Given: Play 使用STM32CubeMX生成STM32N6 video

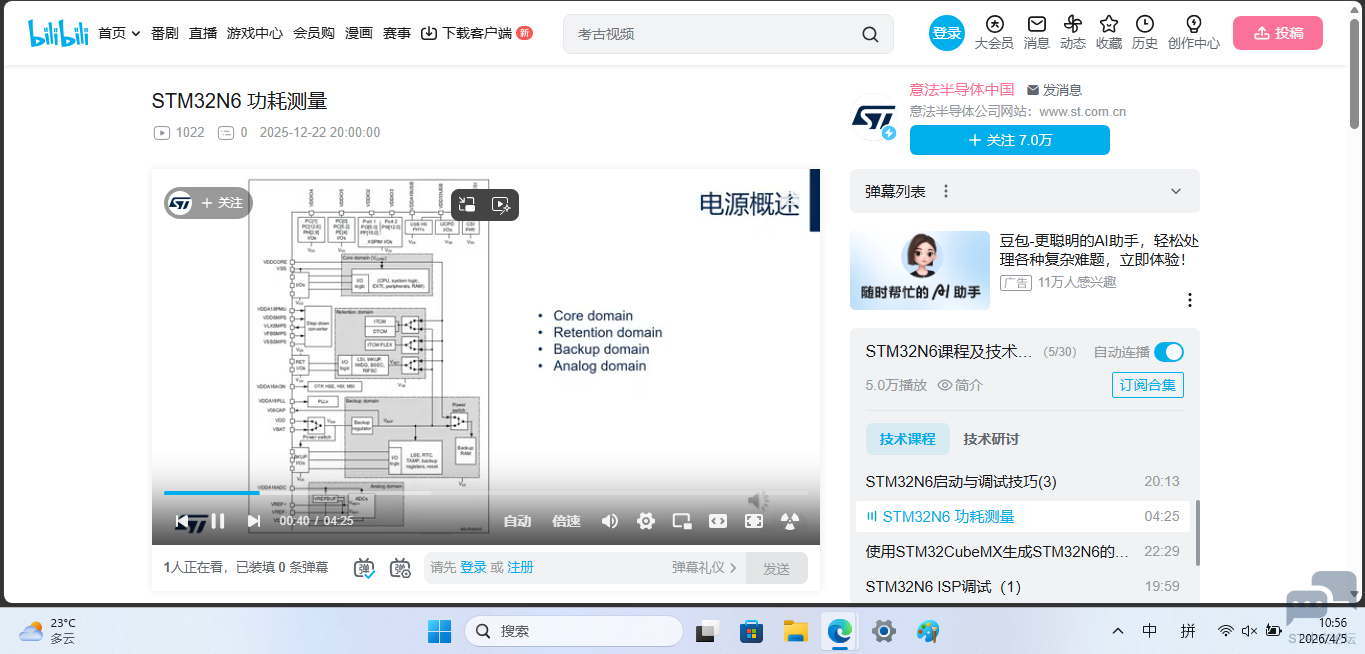Looking at the screenshot, I should (1023, 552).
